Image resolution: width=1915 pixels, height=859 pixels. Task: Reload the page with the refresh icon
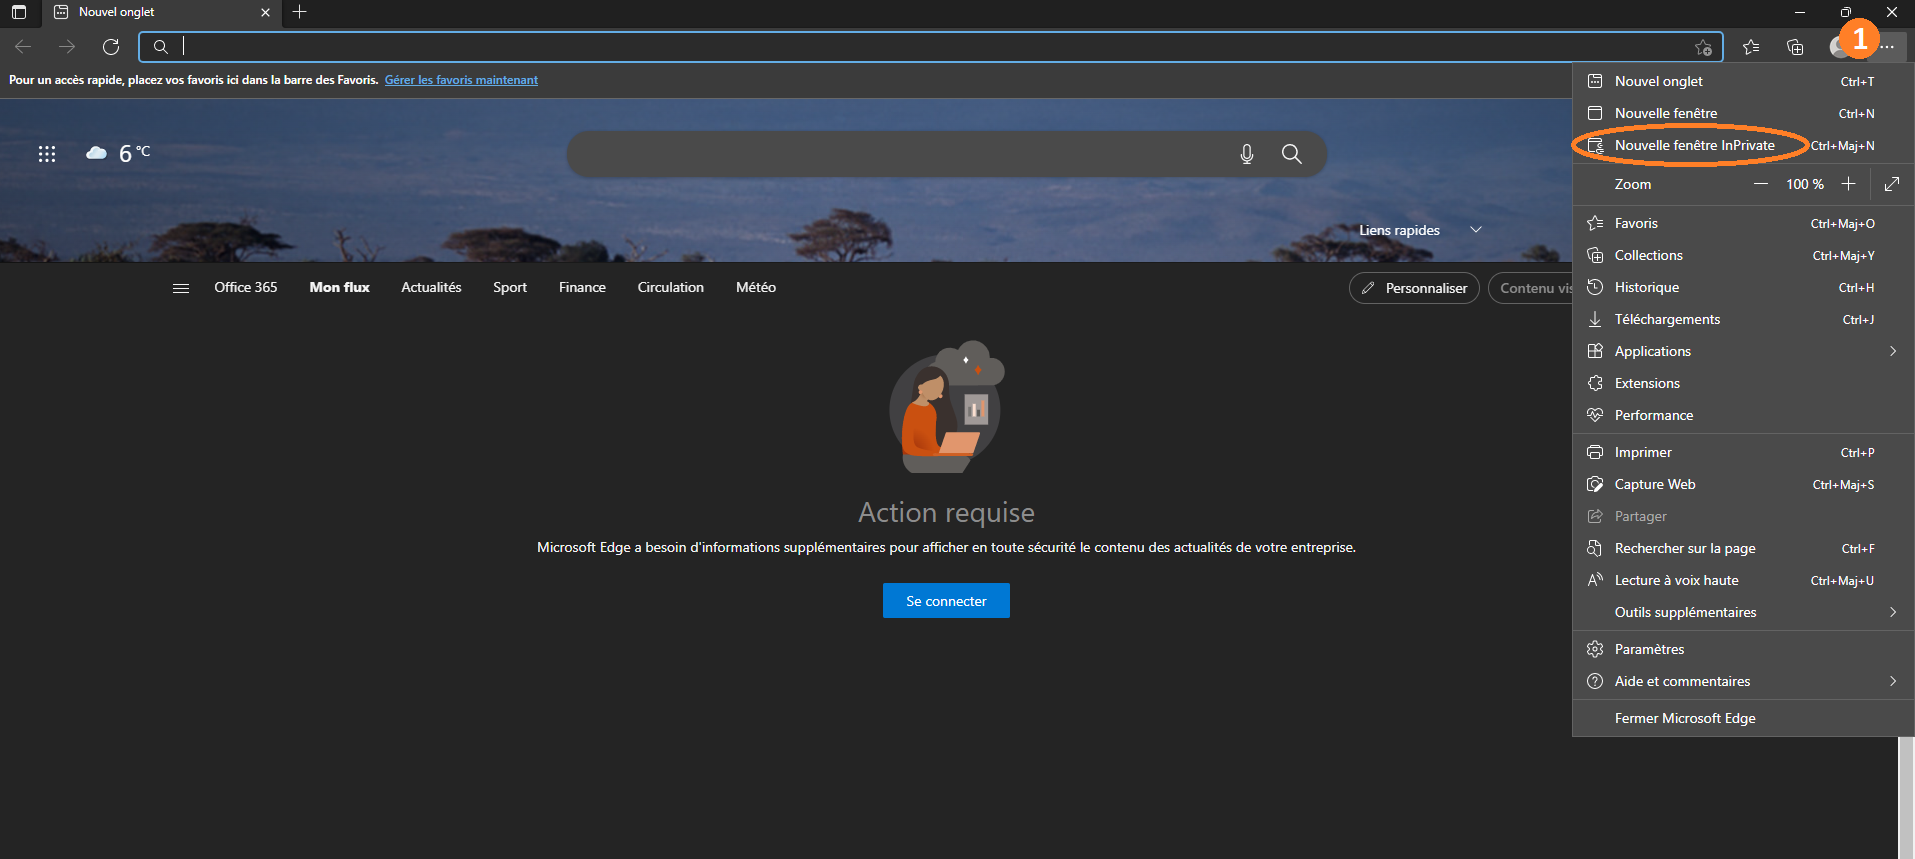point(111,47)
